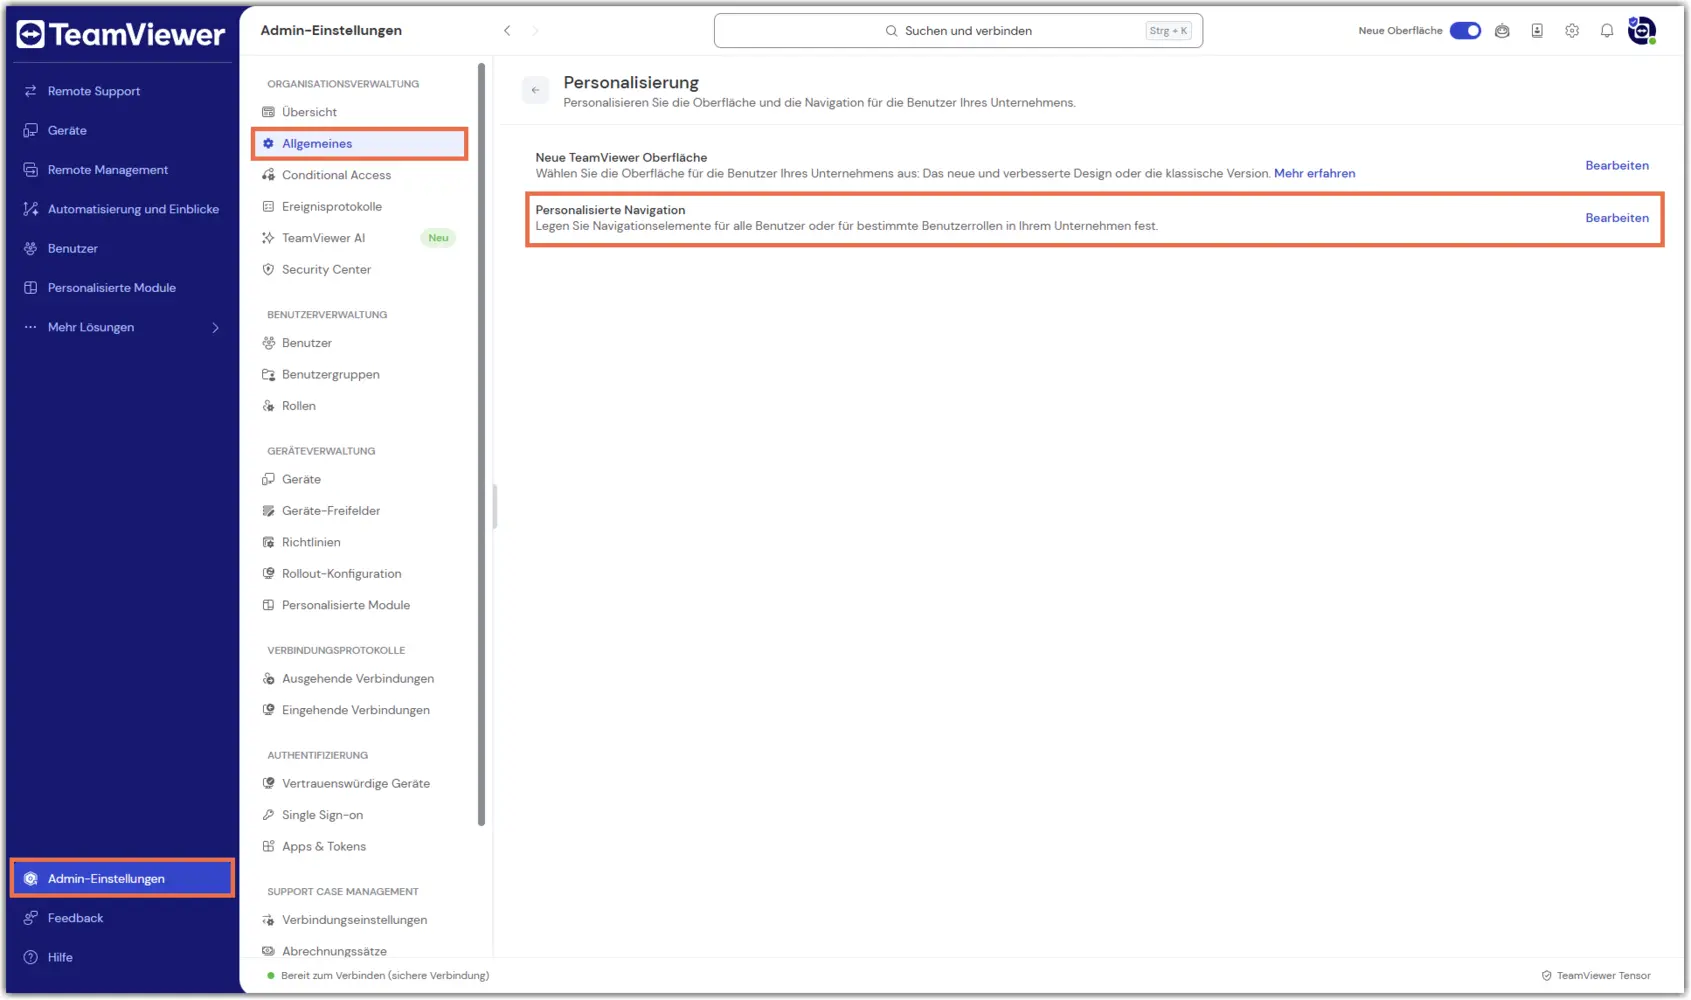Open Security Center
This screenshot has width=1691, height=1000.
[360, 269]
